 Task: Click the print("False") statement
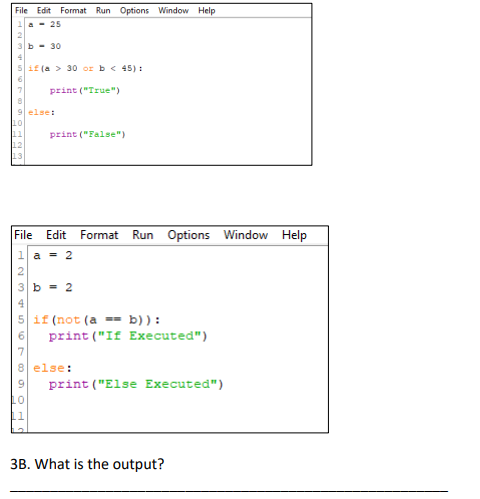(x=88, y=134)
